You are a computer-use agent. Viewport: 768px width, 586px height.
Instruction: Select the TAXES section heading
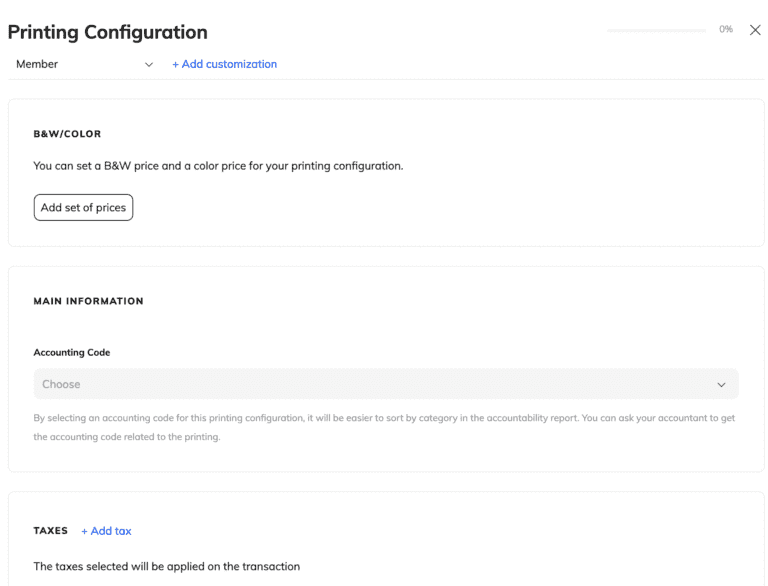coord(51,531)
